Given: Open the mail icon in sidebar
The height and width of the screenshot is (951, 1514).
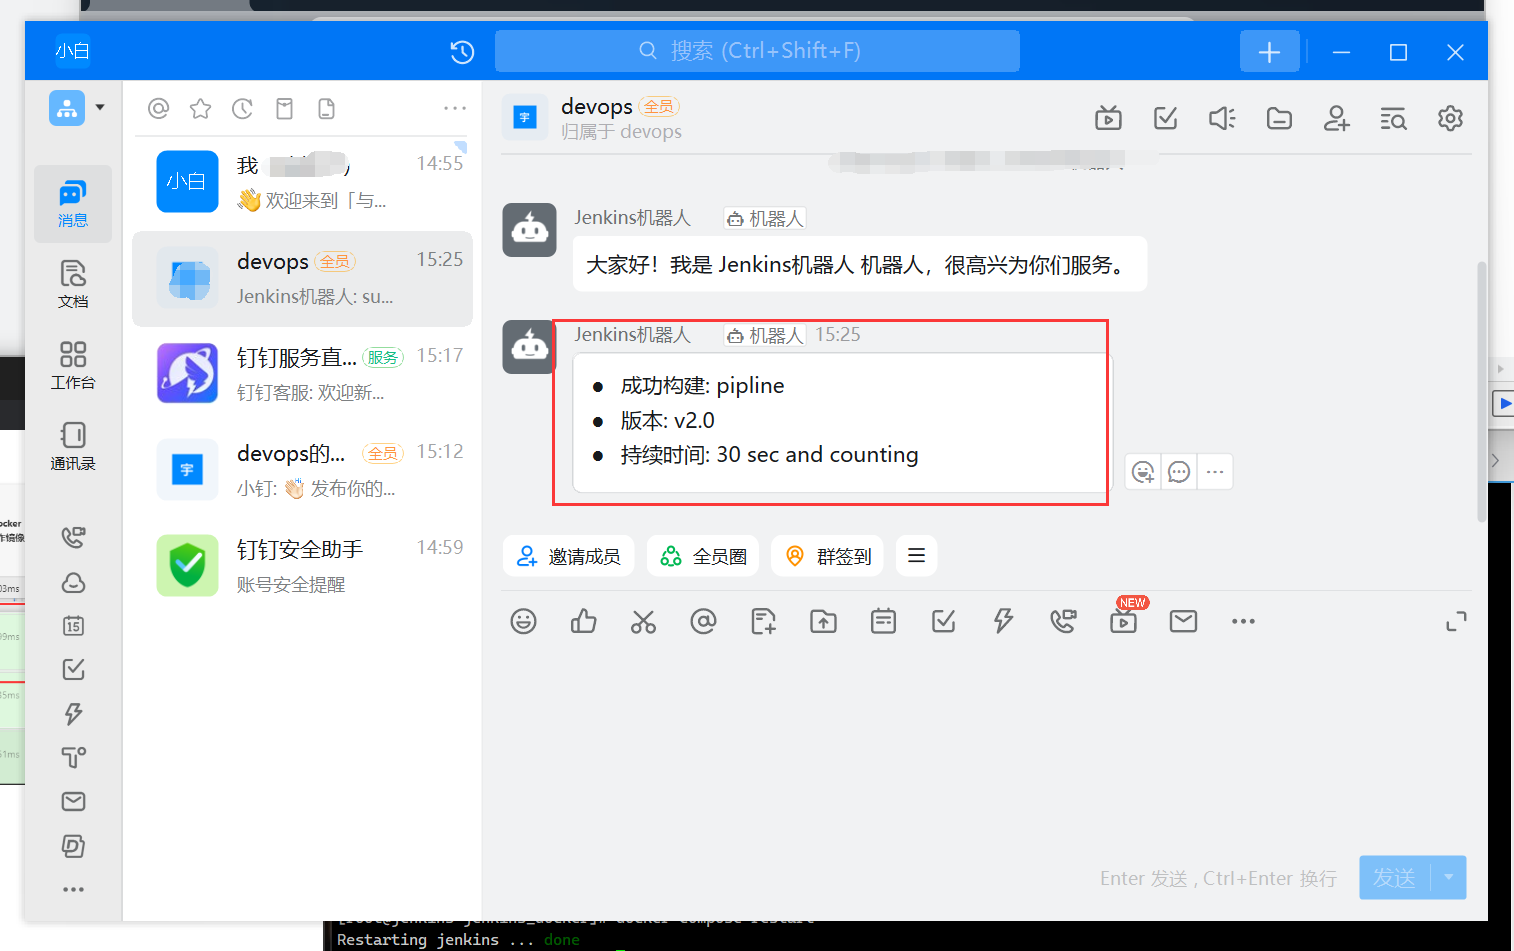Looking at the screenshot, I should [x=73, y=801].
